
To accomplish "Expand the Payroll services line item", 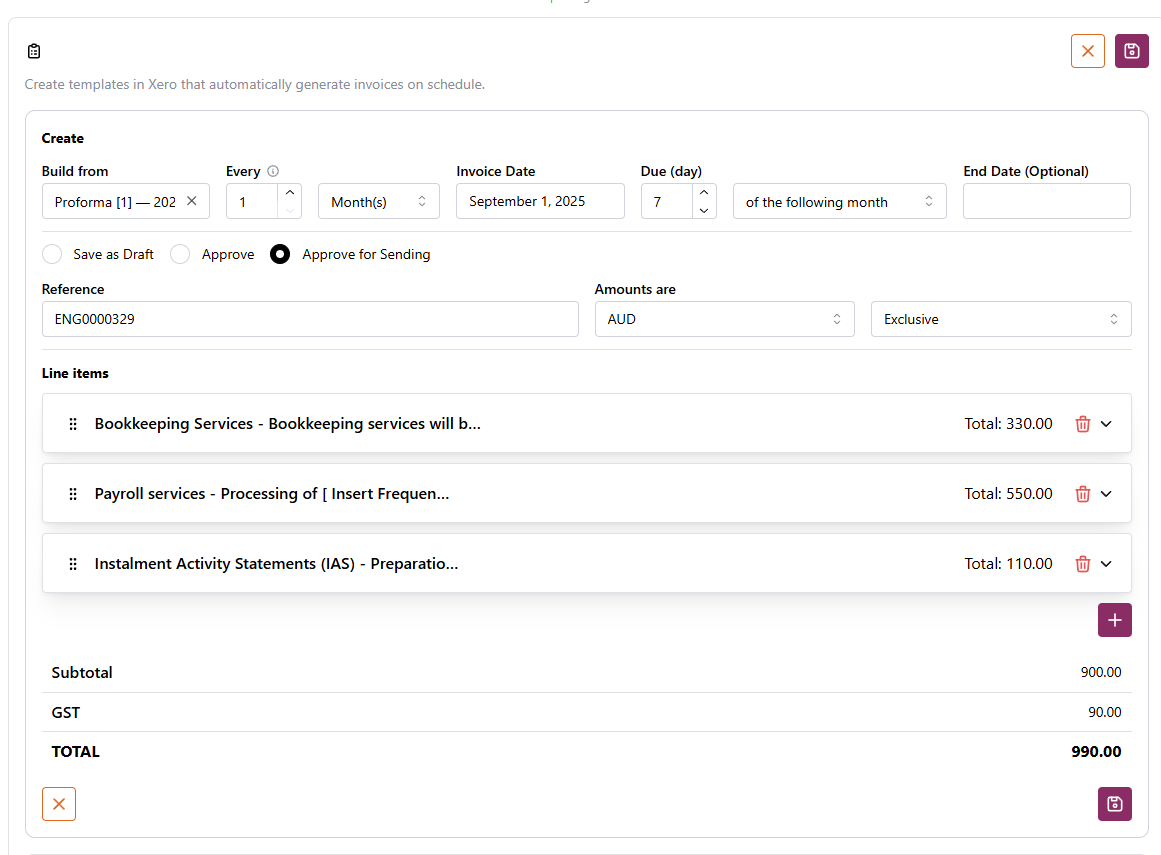I will pyautogui.click(x=1106, y=494).
